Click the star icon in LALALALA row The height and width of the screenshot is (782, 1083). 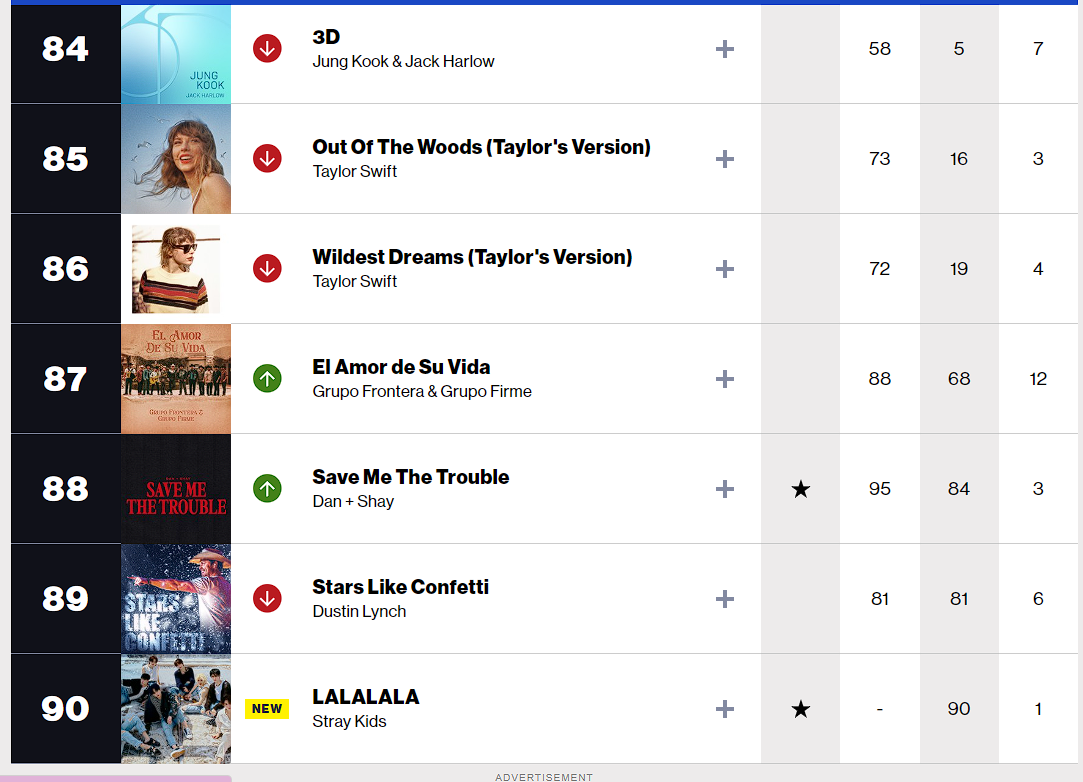(x=800, y=709)
